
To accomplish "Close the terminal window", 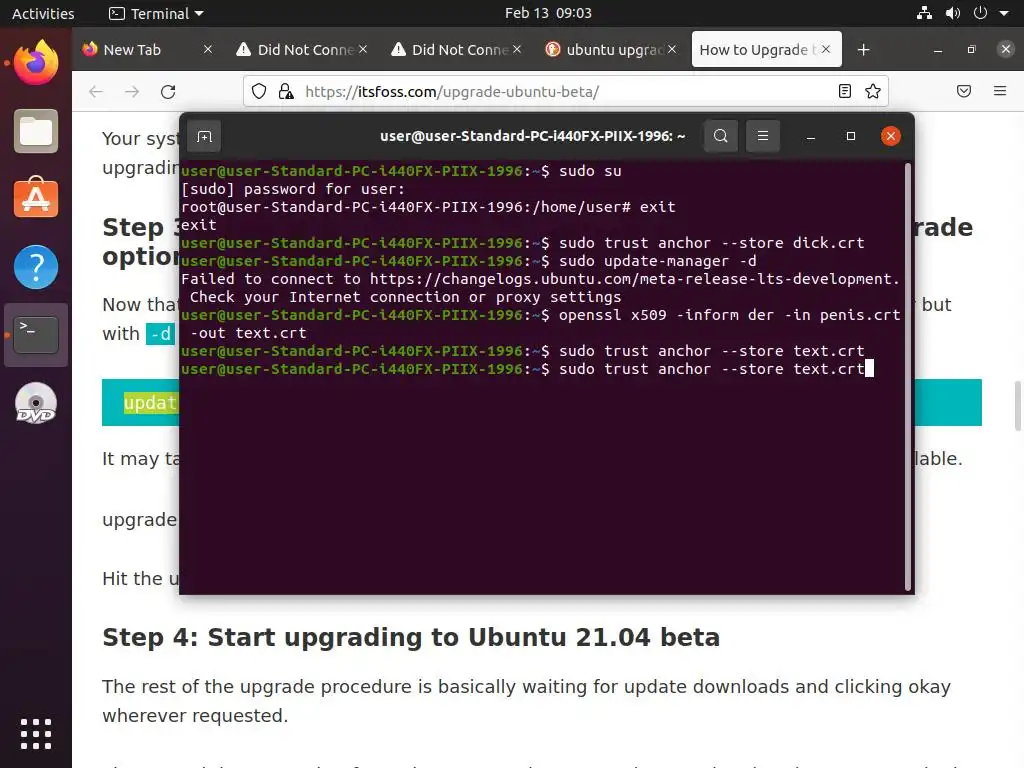I will click(x=891, y=136).
